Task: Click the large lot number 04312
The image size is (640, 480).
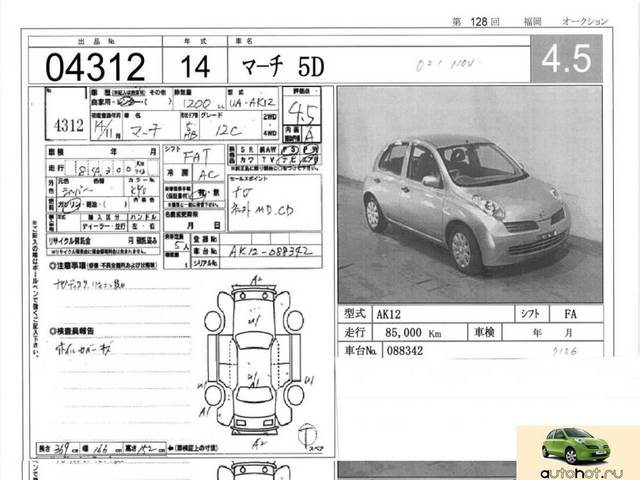Action: pyautogui.click(x=95, y=67)
